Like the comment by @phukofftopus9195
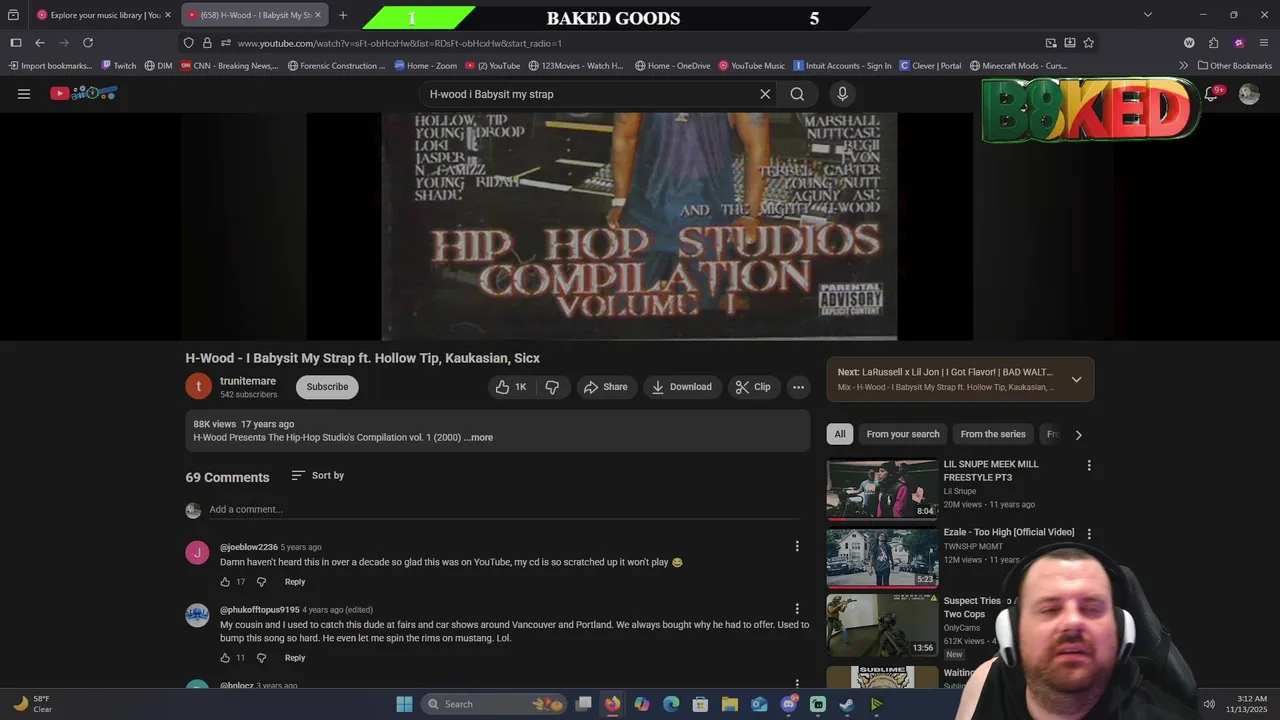 [x=225, y=658]
